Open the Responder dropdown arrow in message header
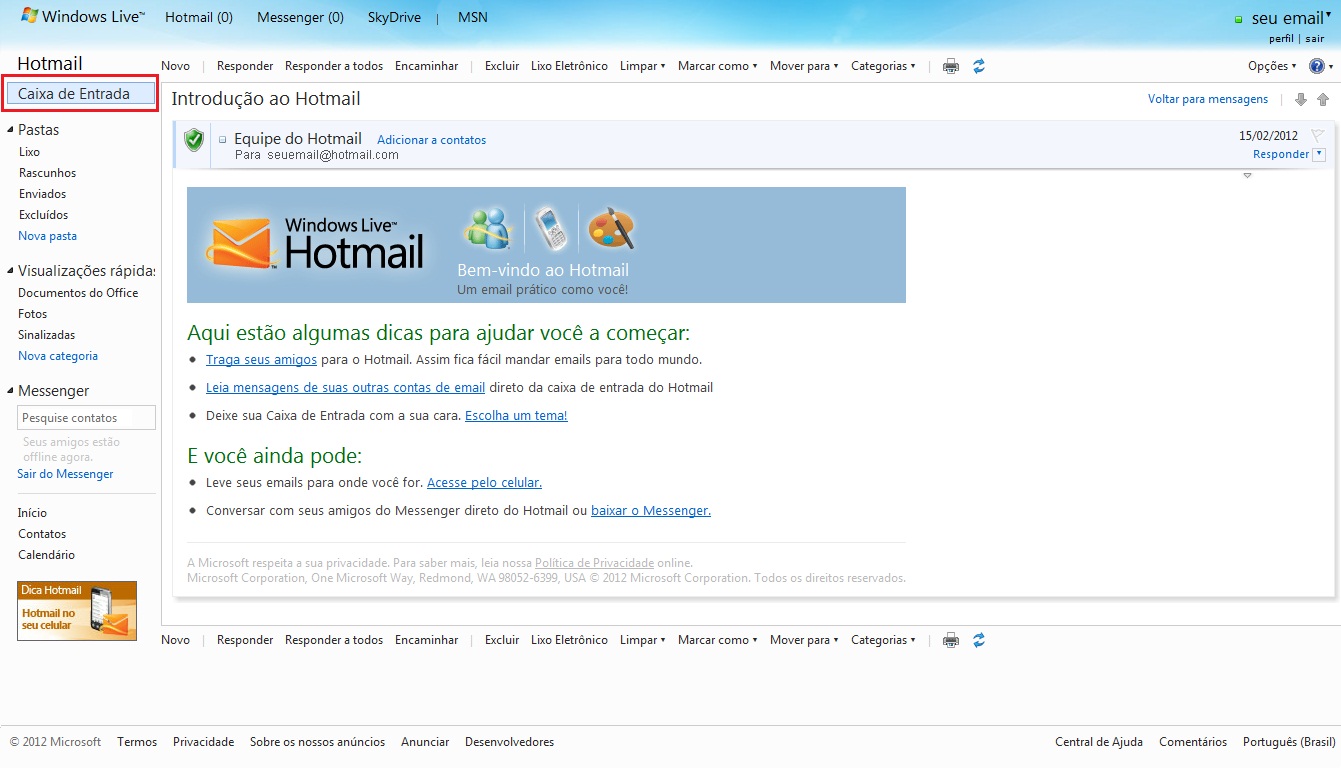Image resolution: width=1341 pixels, height=768 pixels. [1319, 154]
